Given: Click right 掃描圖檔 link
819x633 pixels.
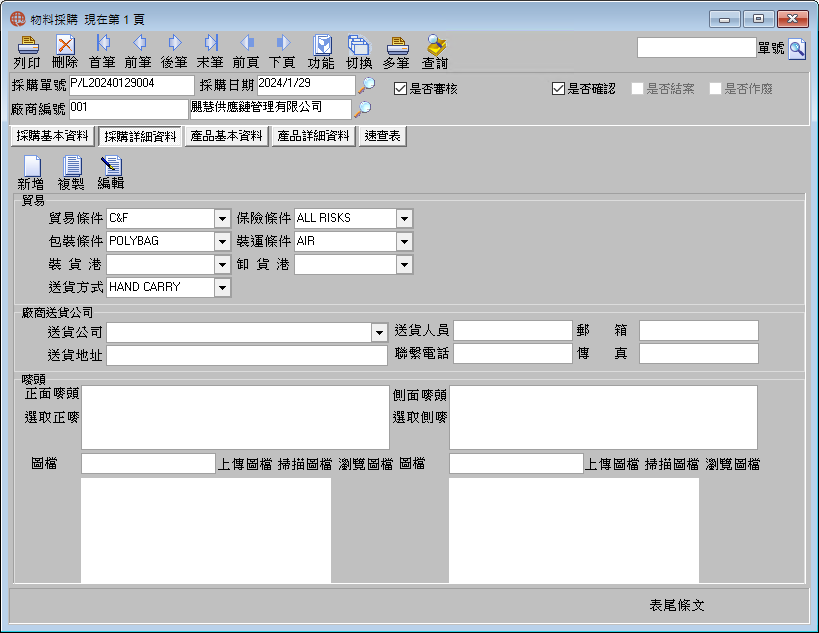Looking at the screenshot, I should [672, 464].
